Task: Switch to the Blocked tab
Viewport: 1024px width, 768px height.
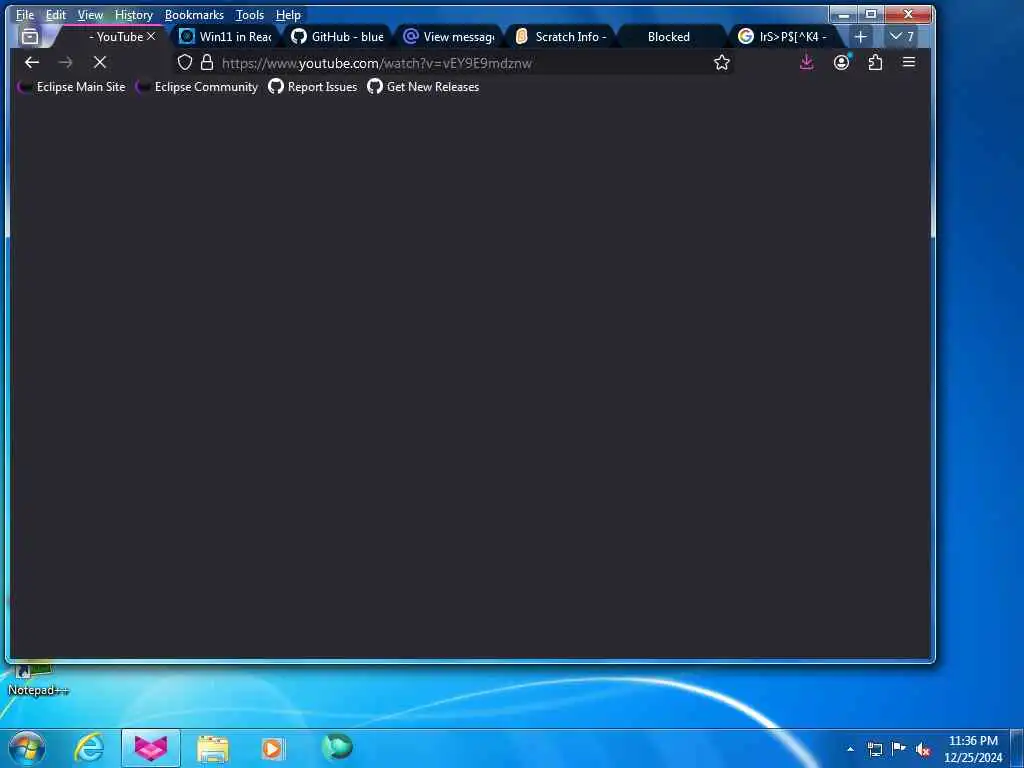Action: point(673,37)
